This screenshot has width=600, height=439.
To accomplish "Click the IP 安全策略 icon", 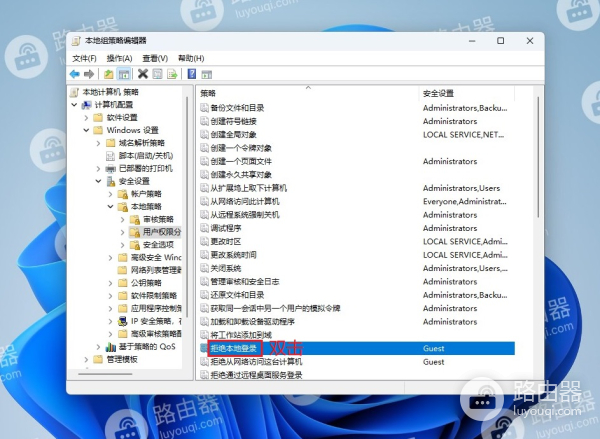I will [x=122, y=321].
